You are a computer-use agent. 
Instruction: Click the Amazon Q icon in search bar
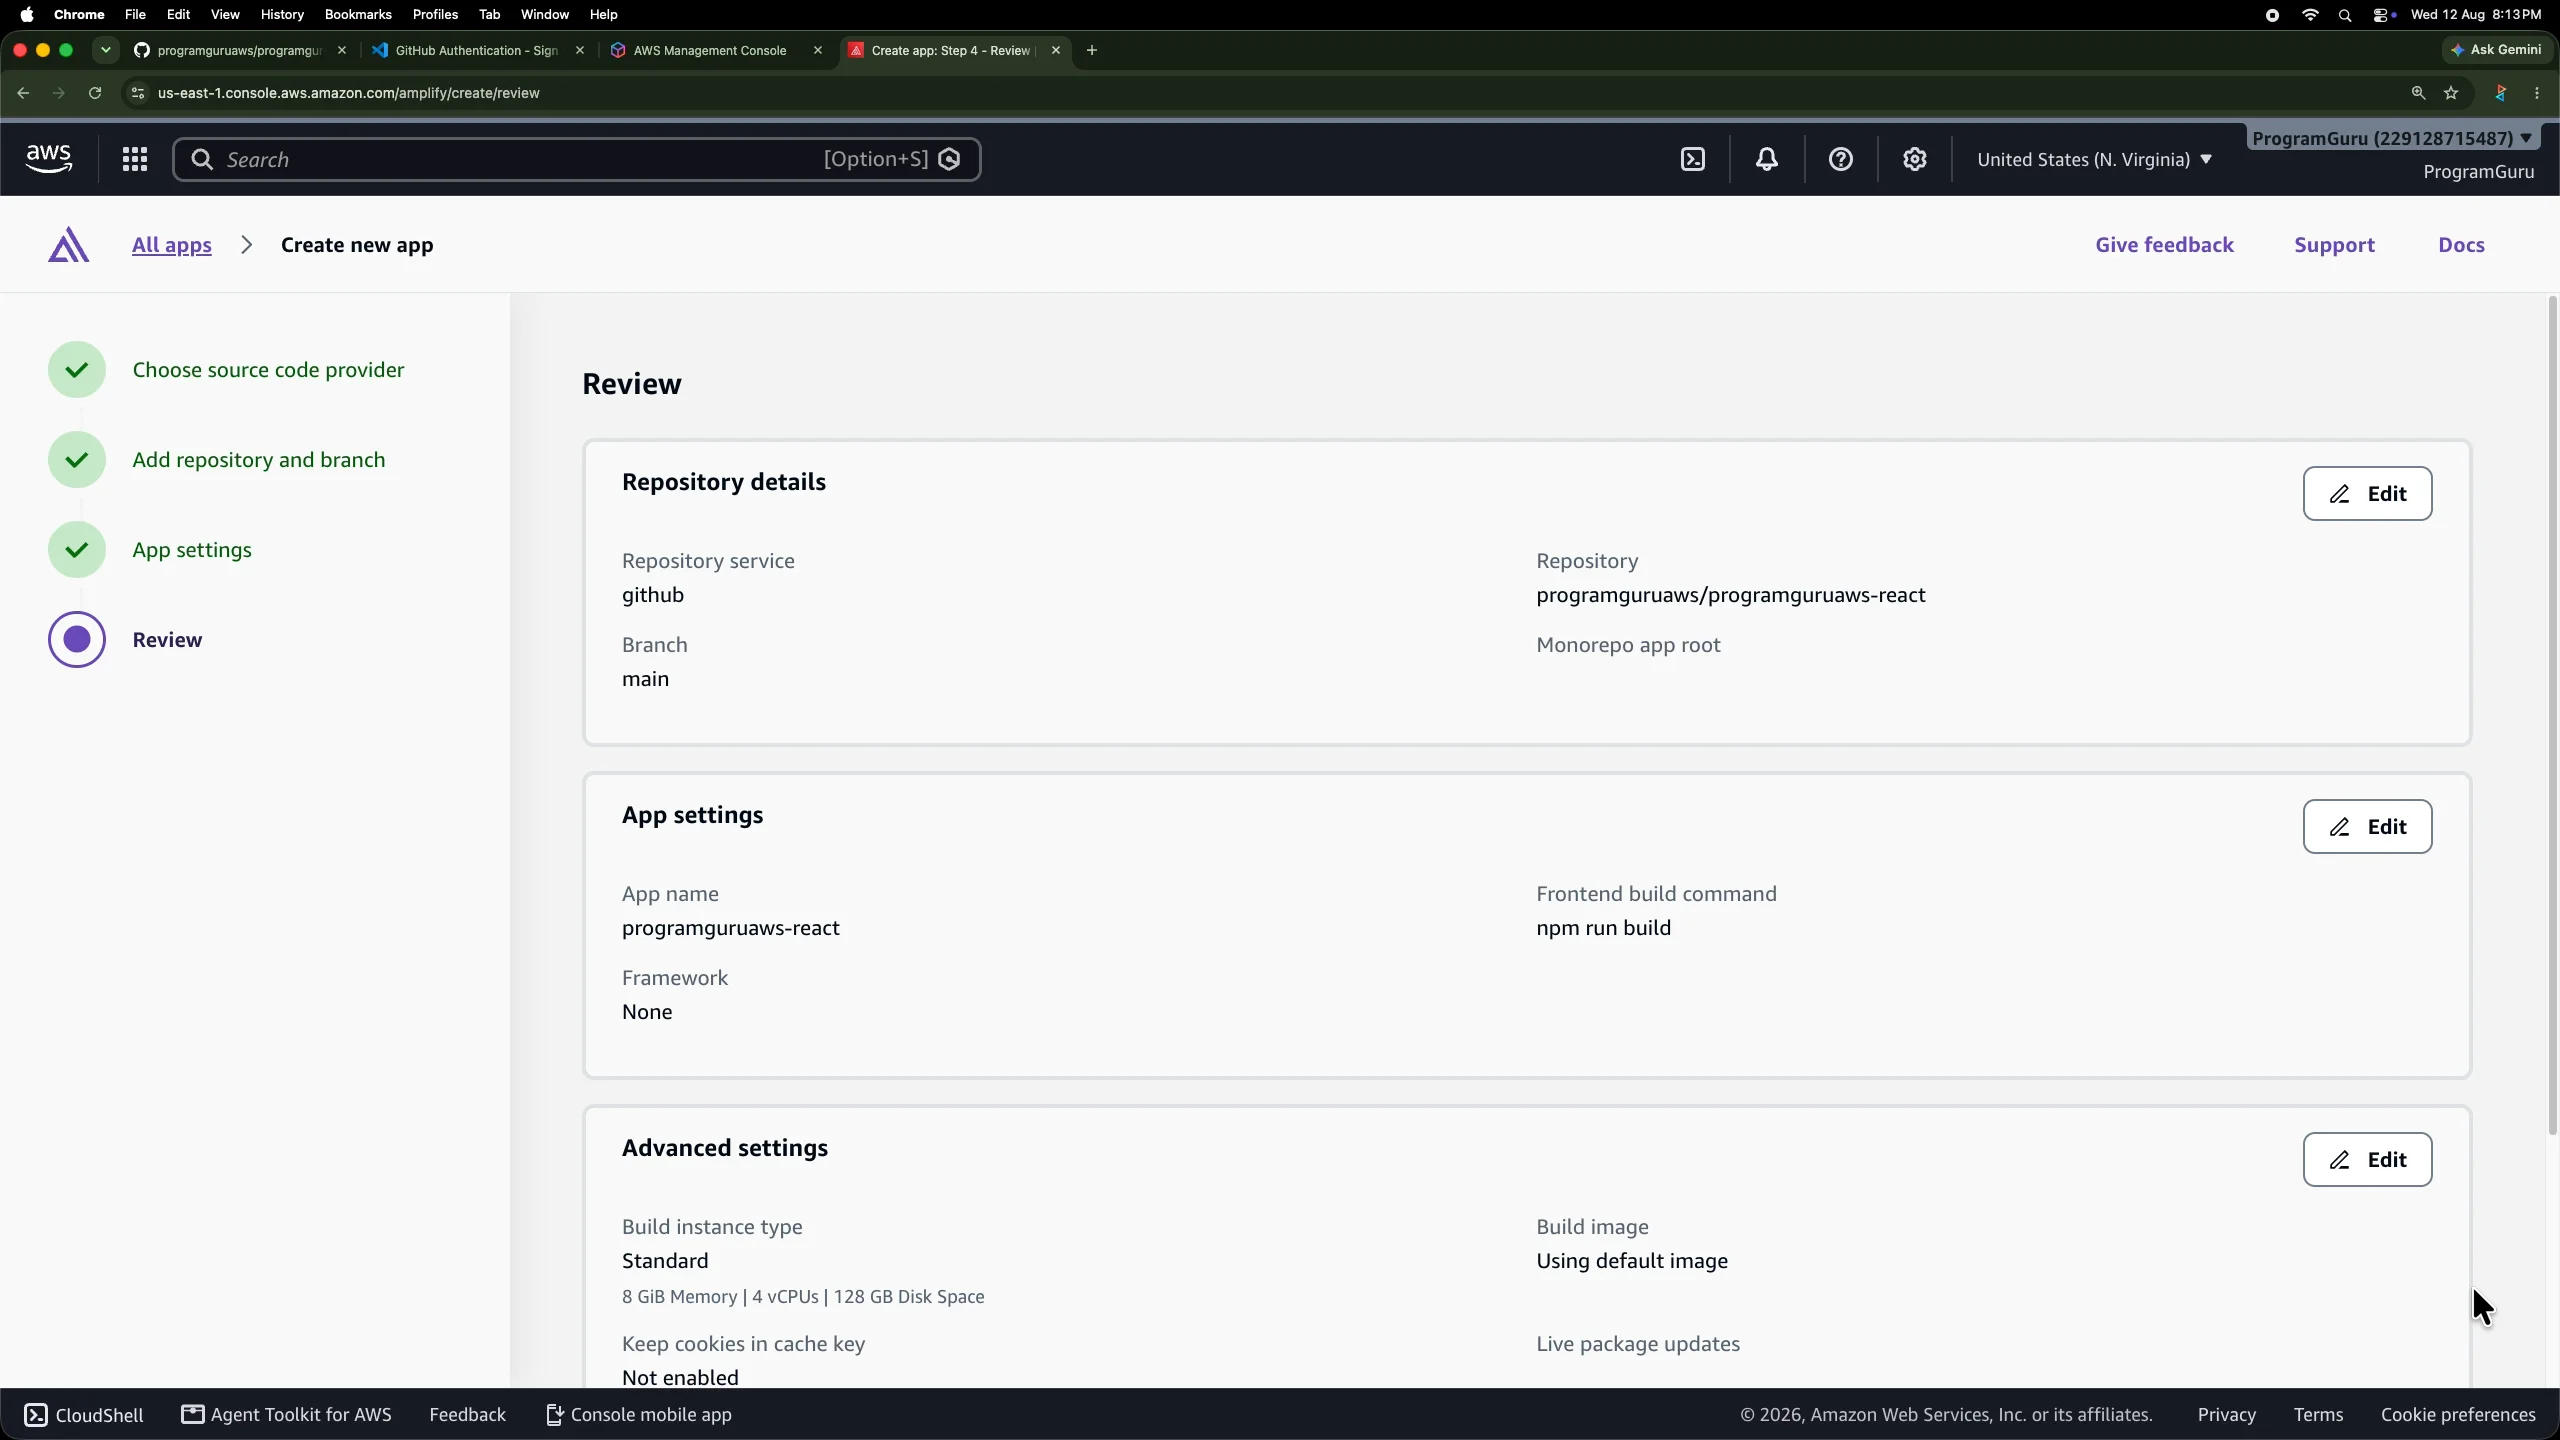click(950, 159)
